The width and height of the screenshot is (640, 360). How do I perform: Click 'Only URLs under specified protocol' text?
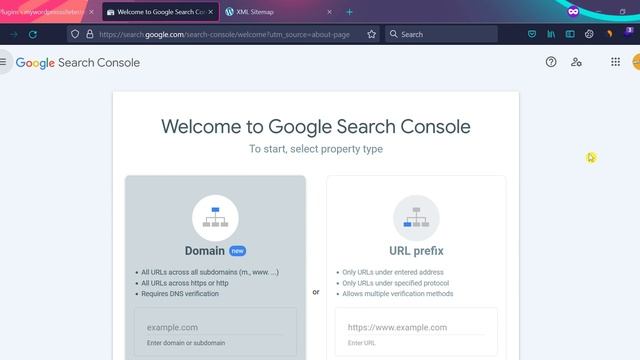(396, 283)
